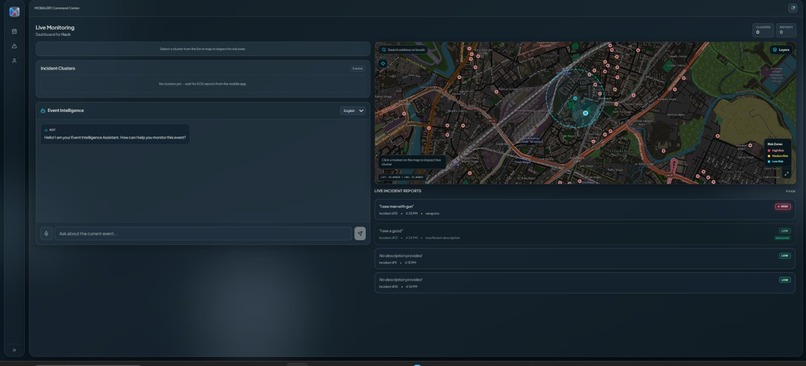The width and height of the screenshot is (806, 366).
Task: Center map with the locate crosshair button
Action: (x=383, y=63)
